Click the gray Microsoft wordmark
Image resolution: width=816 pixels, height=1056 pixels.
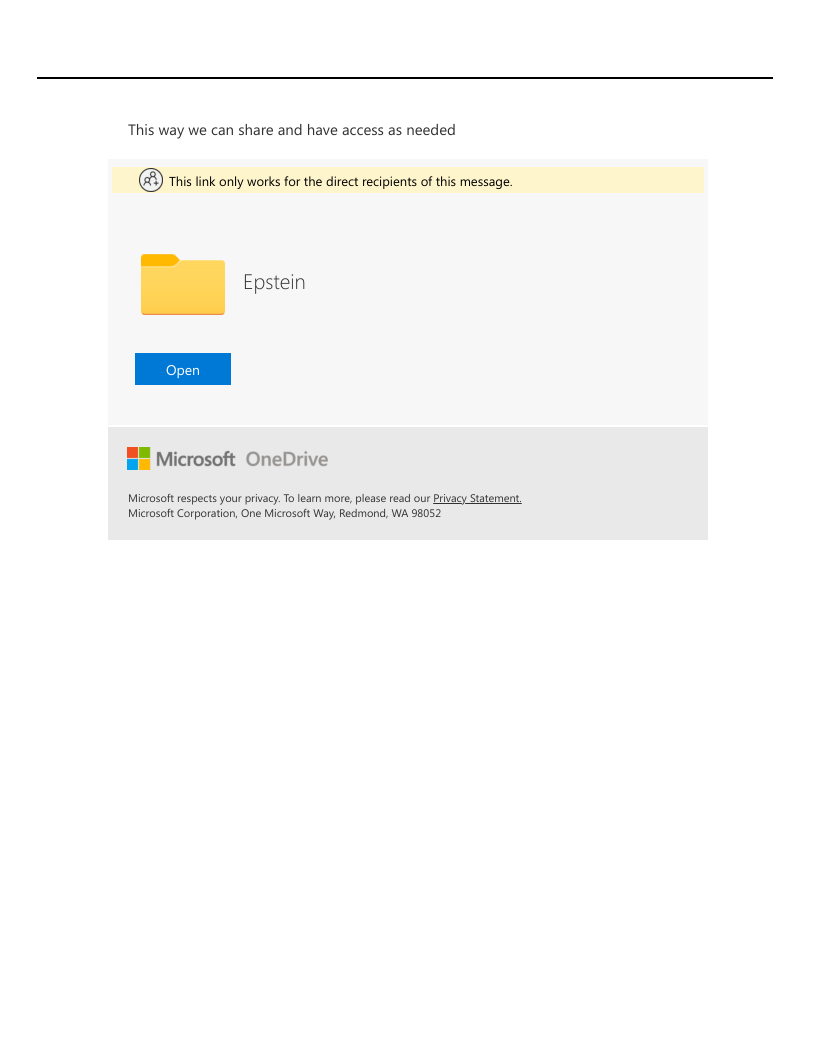(x=195, y=459)
